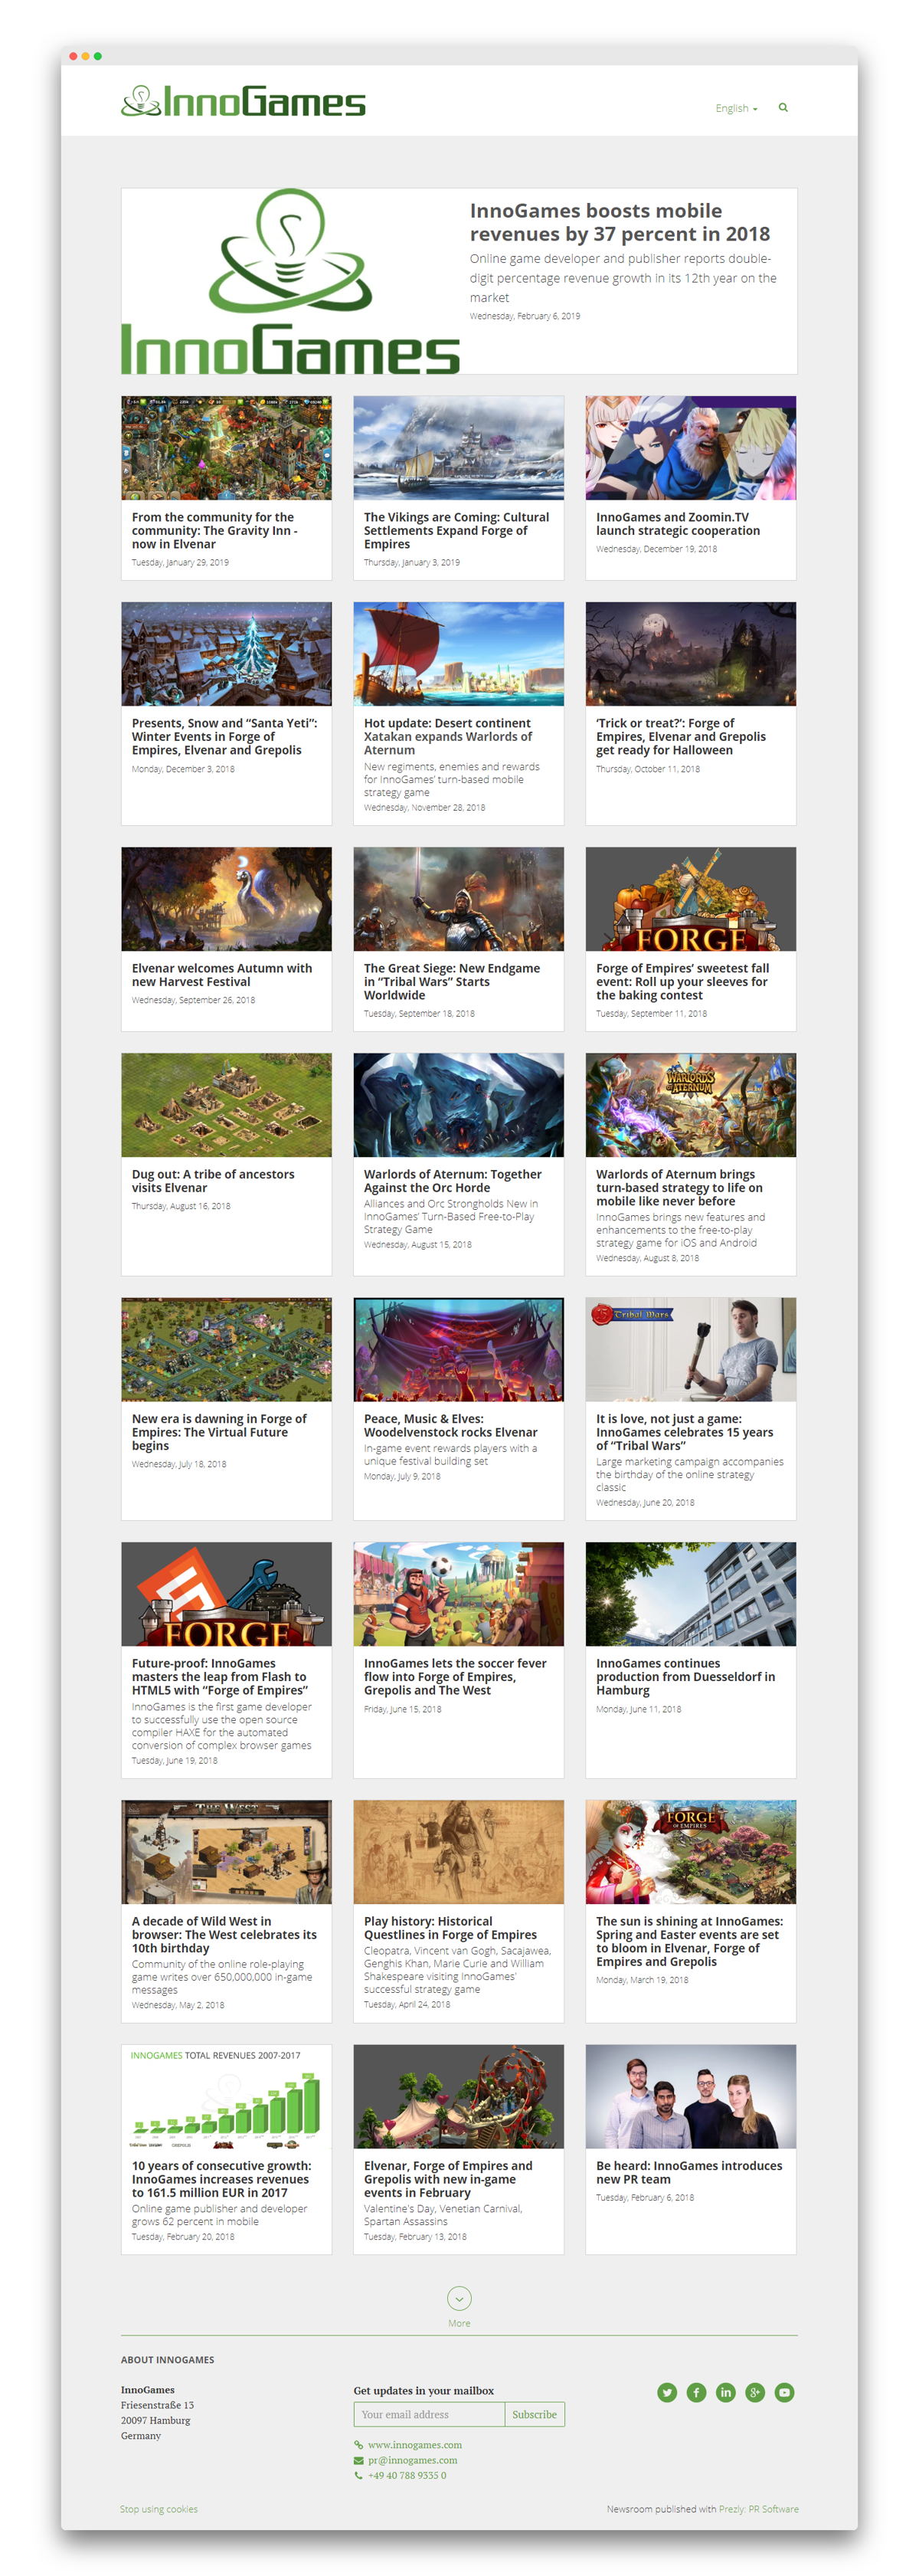Open the www.innogames.com link
Viewport: 919px width, 2576px height.
414,2444
